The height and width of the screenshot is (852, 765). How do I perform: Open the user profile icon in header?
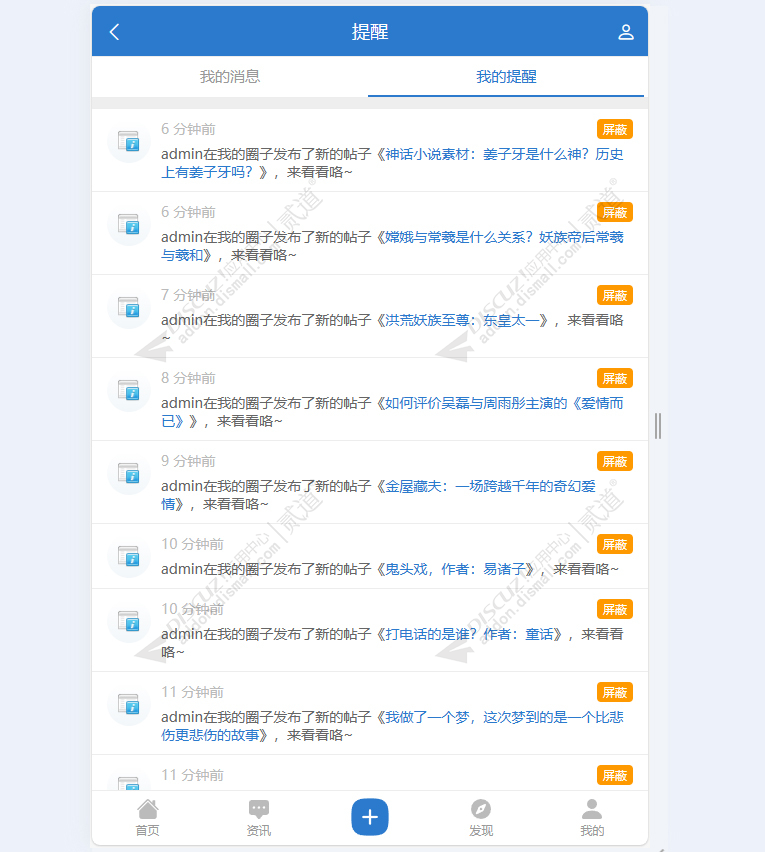(626, 32)
